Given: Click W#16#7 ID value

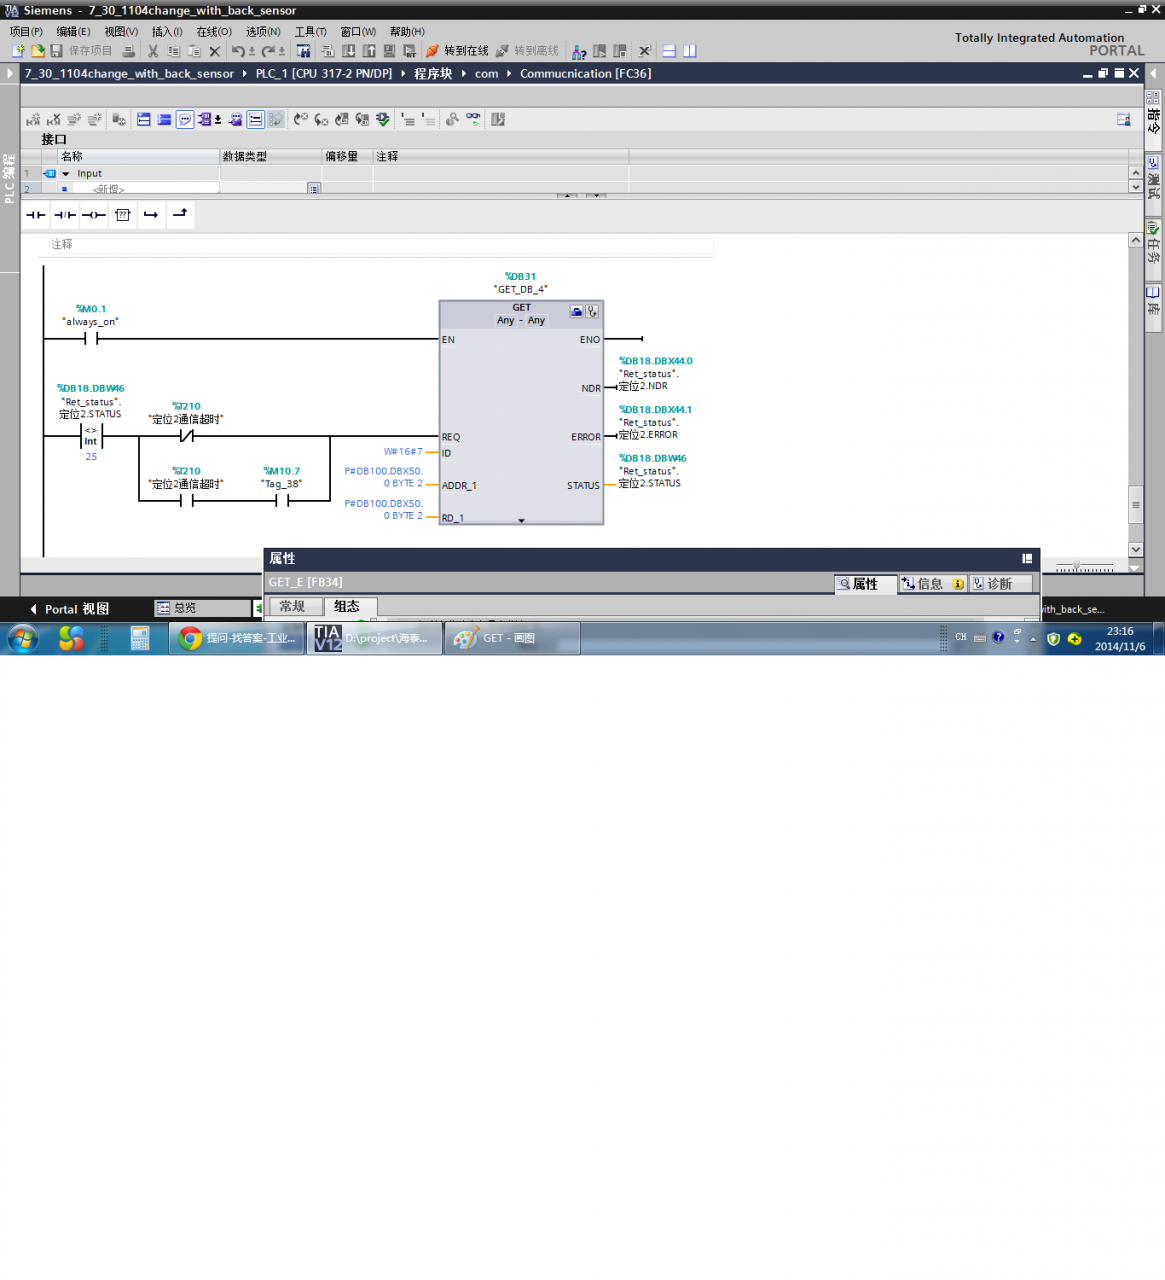Looking at the screenshot, I should [x=403, y=452].
